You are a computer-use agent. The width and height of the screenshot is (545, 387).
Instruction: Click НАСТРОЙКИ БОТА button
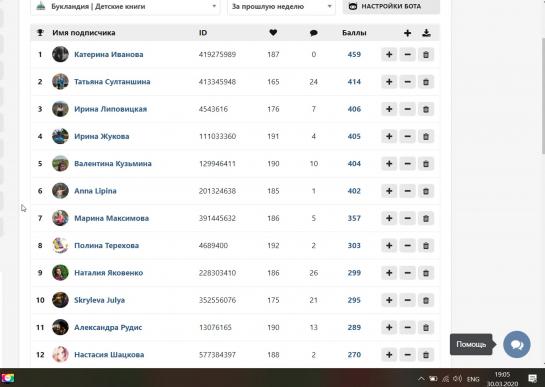tap(391, 7)
